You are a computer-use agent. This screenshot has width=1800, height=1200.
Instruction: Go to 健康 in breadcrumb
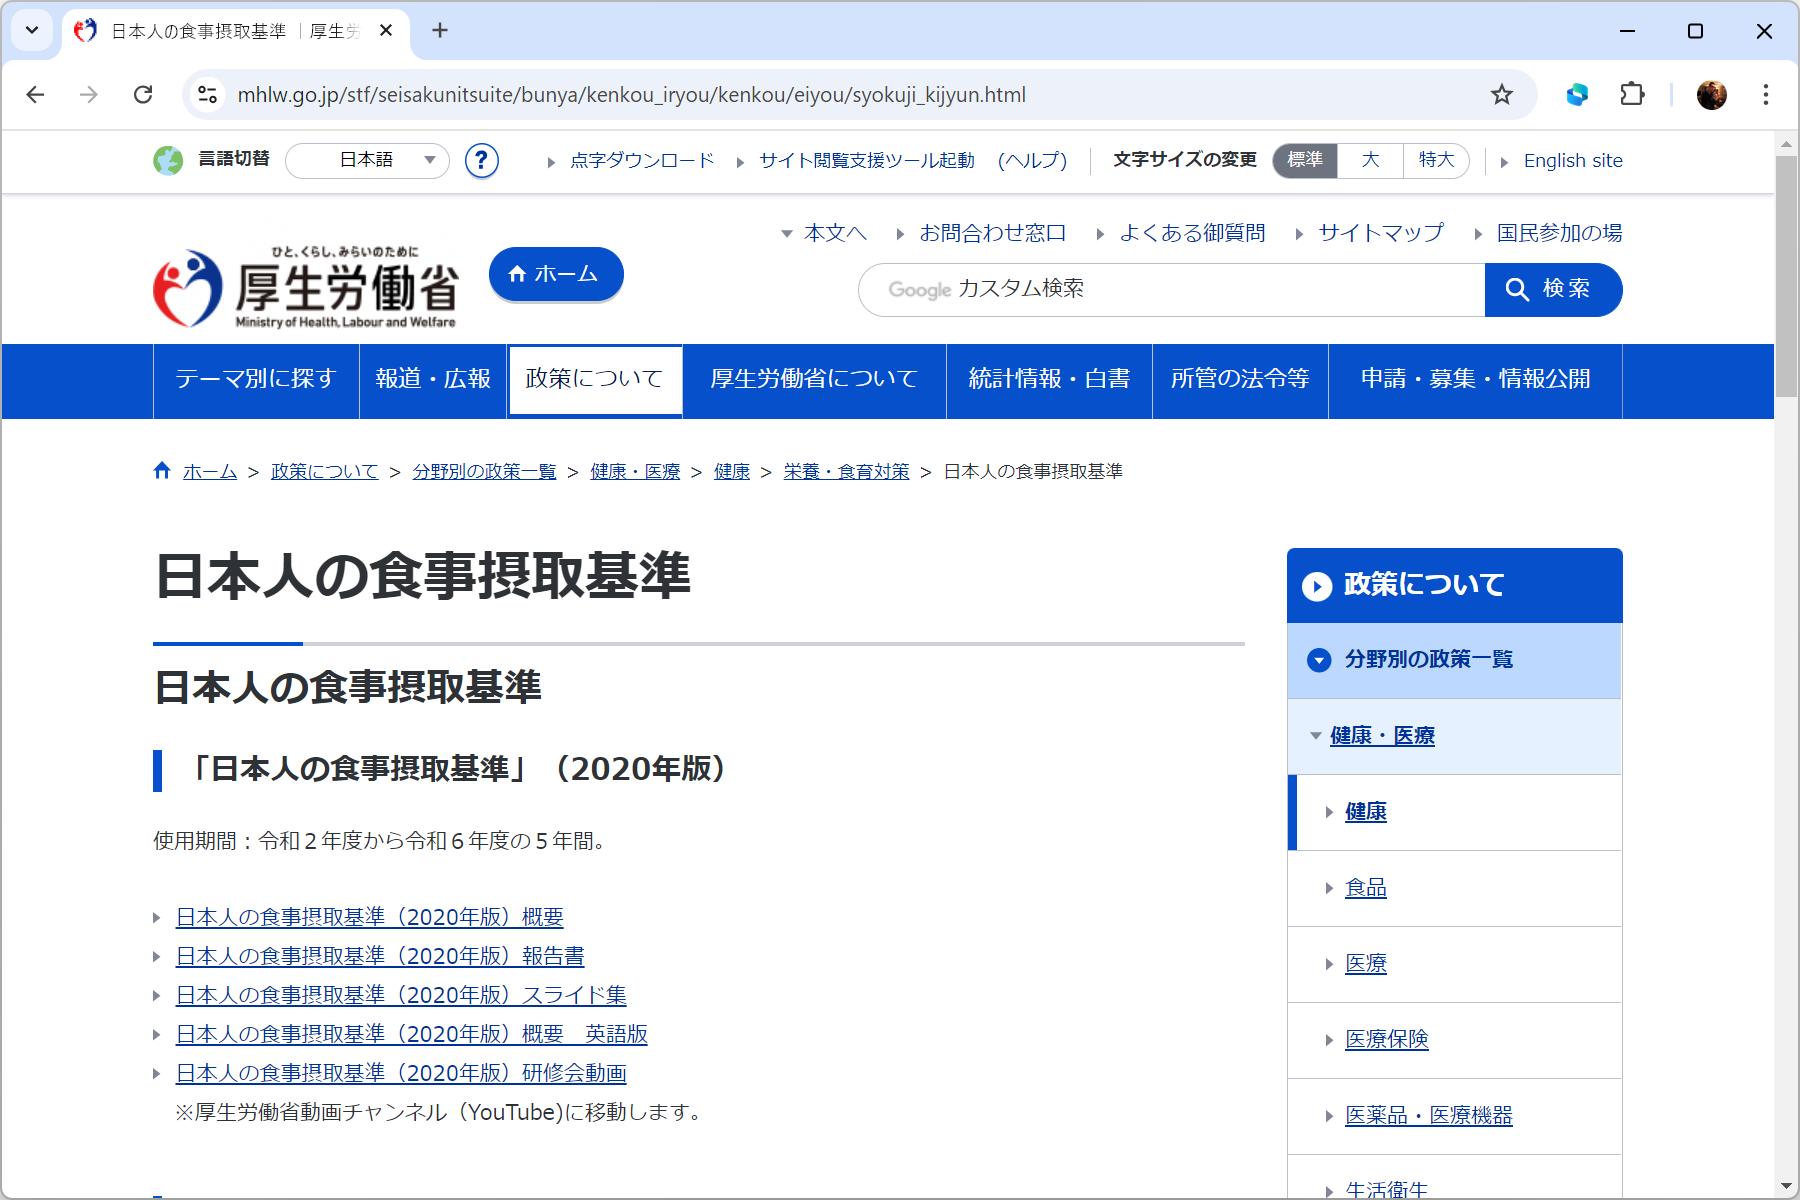tap(732, 471)
